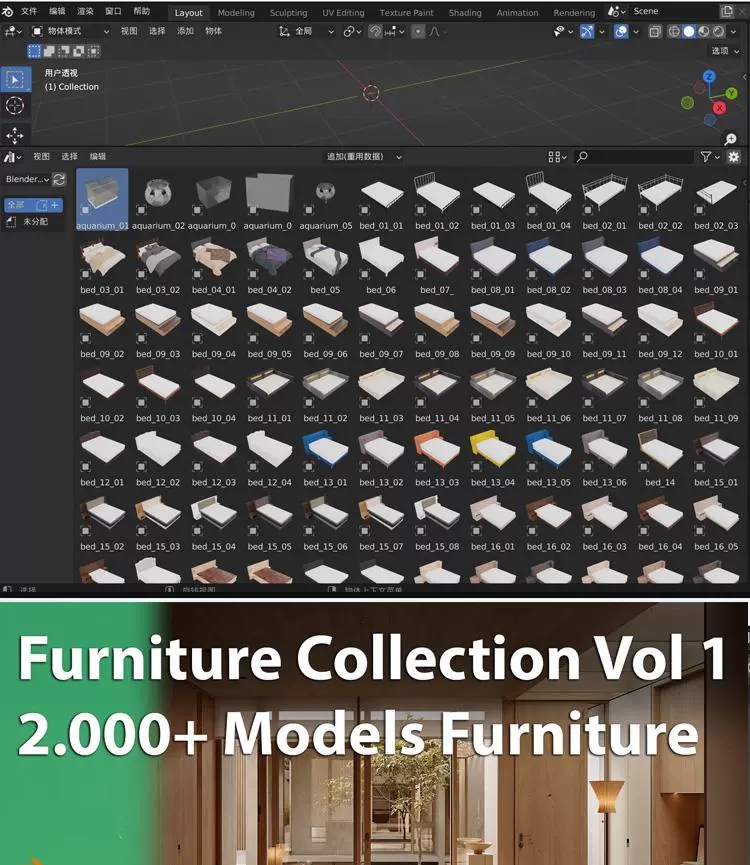
Task: Click the viewport zoom magnifier icon
Action: coord(731,138)
